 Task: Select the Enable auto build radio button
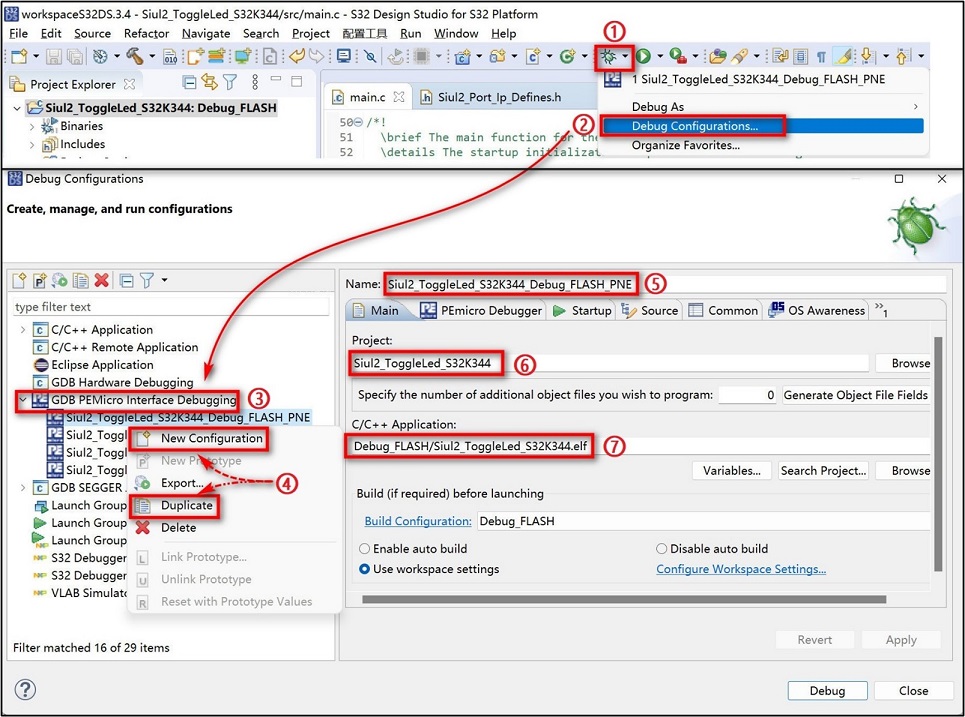pyautogui.click(x=364, y=549)
